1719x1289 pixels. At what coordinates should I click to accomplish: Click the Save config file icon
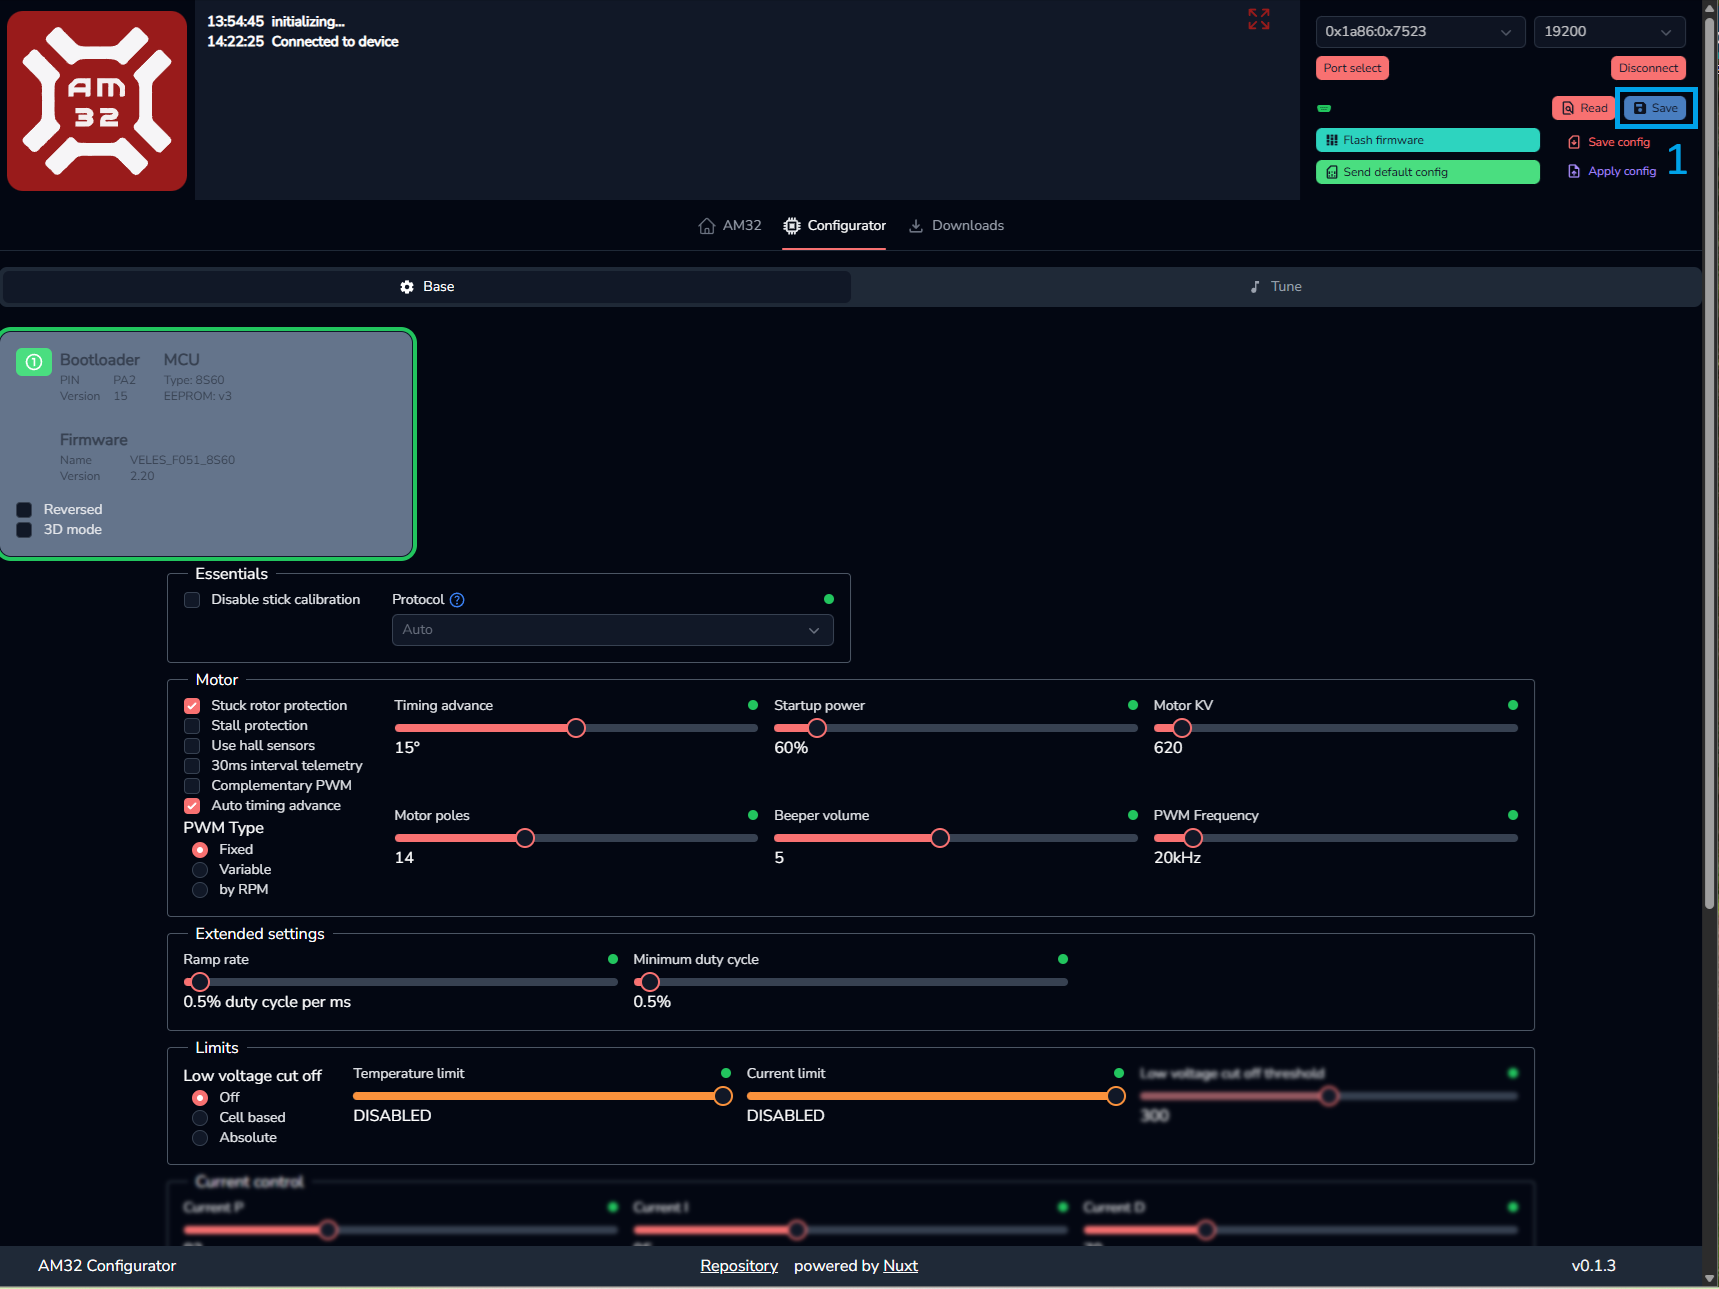1574,142
